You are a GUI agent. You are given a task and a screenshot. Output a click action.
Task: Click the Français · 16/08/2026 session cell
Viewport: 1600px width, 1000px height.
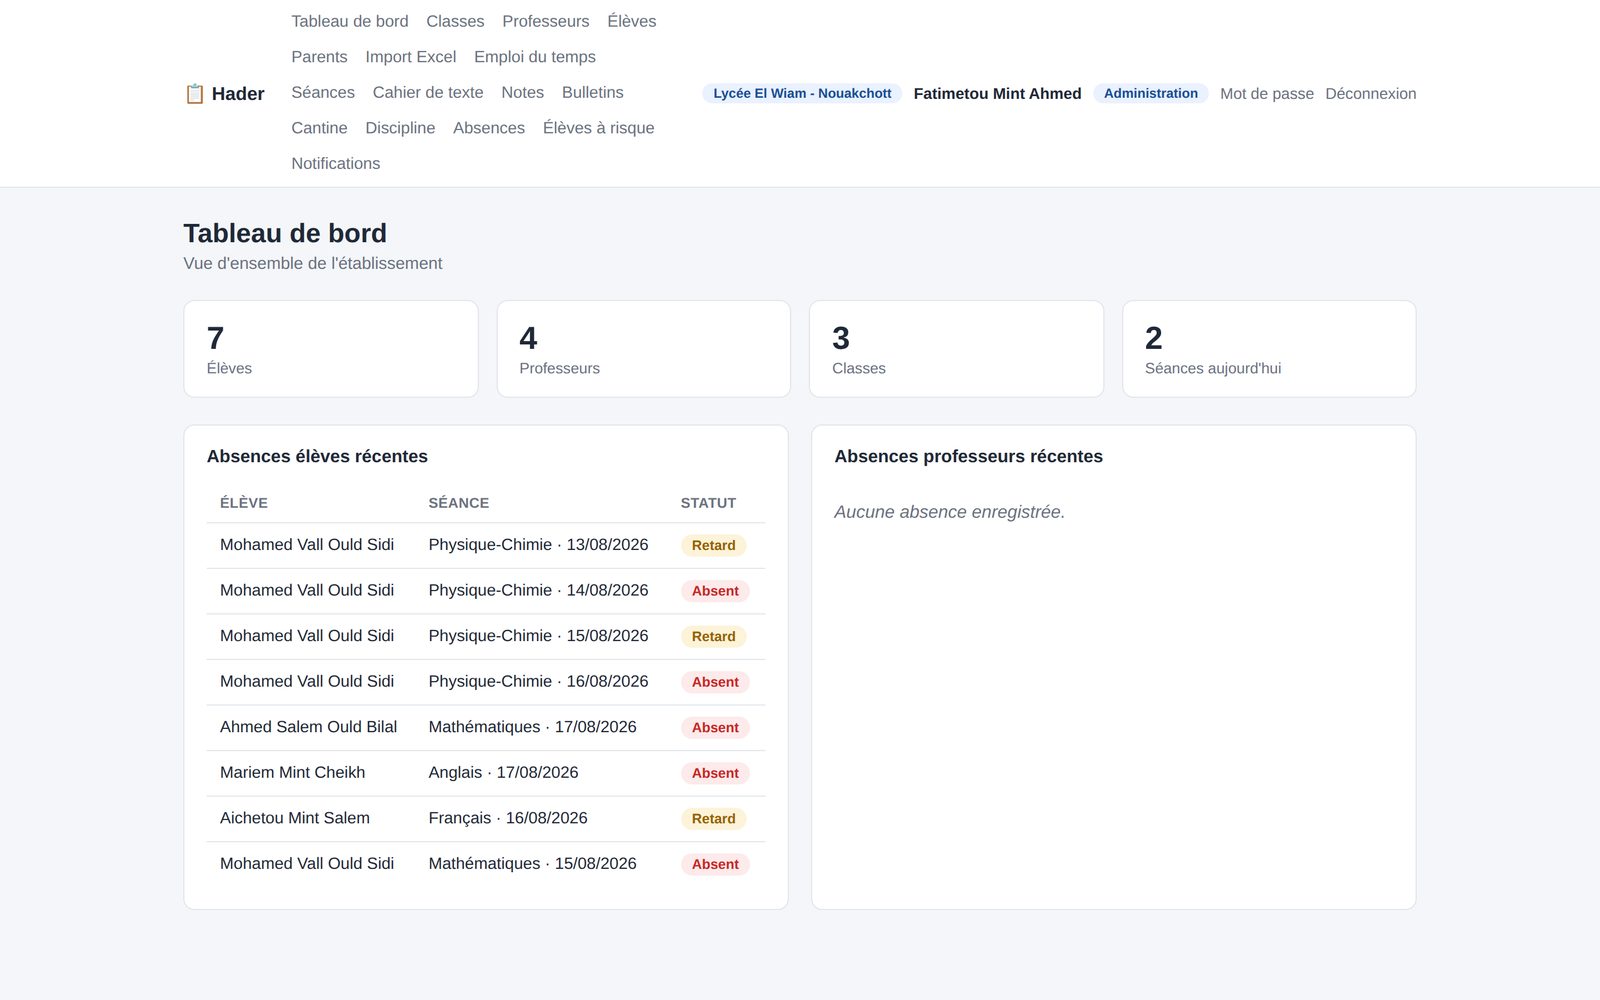coord(508,818)
